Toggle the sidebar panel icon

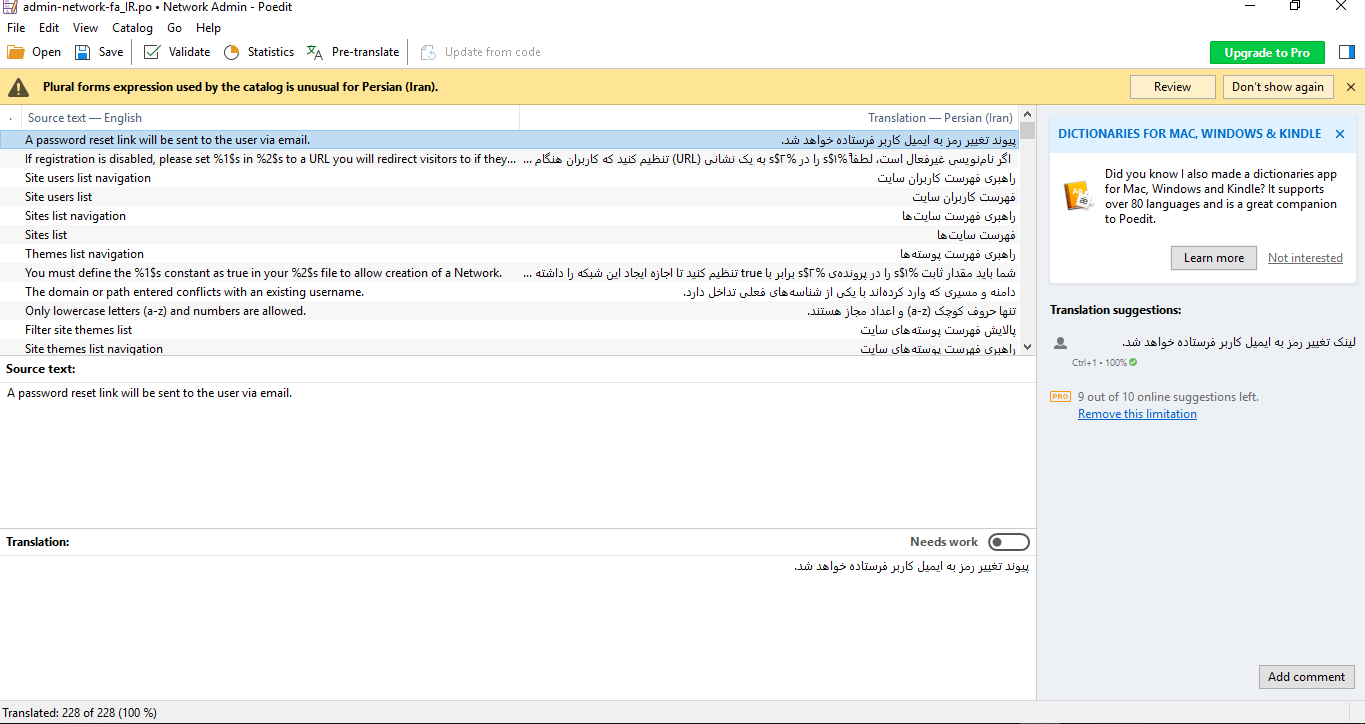pos(1346,52)
